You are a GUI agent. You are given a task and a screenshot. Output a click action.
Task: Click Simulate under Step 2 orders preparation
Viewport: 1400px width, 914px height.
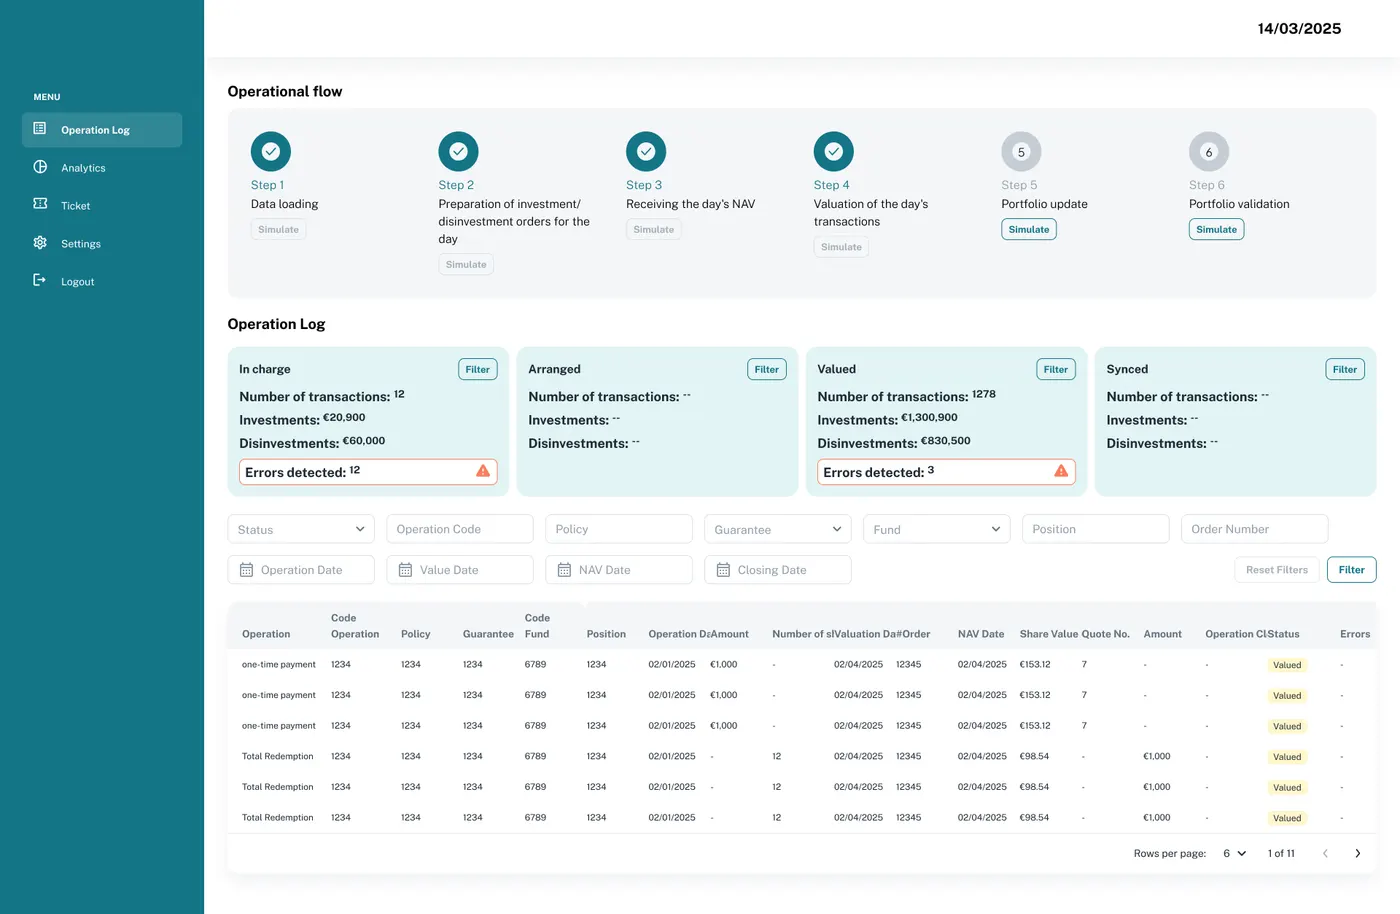pos(466,264)
